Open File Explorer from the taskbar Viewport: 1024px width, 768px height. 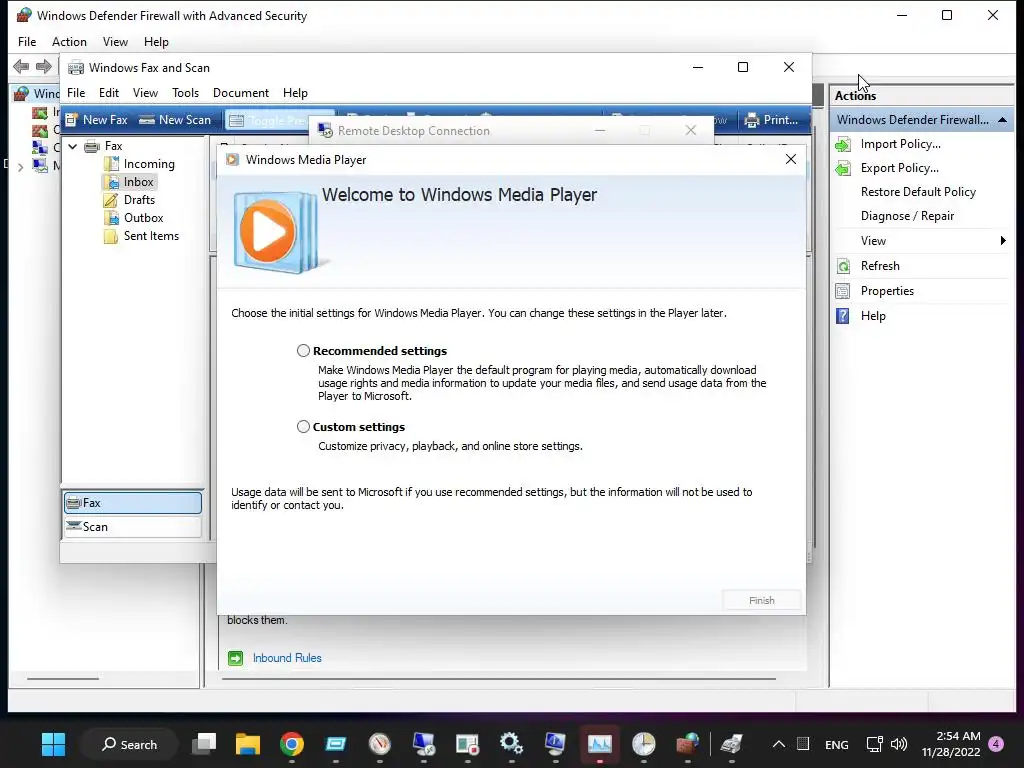248,743
